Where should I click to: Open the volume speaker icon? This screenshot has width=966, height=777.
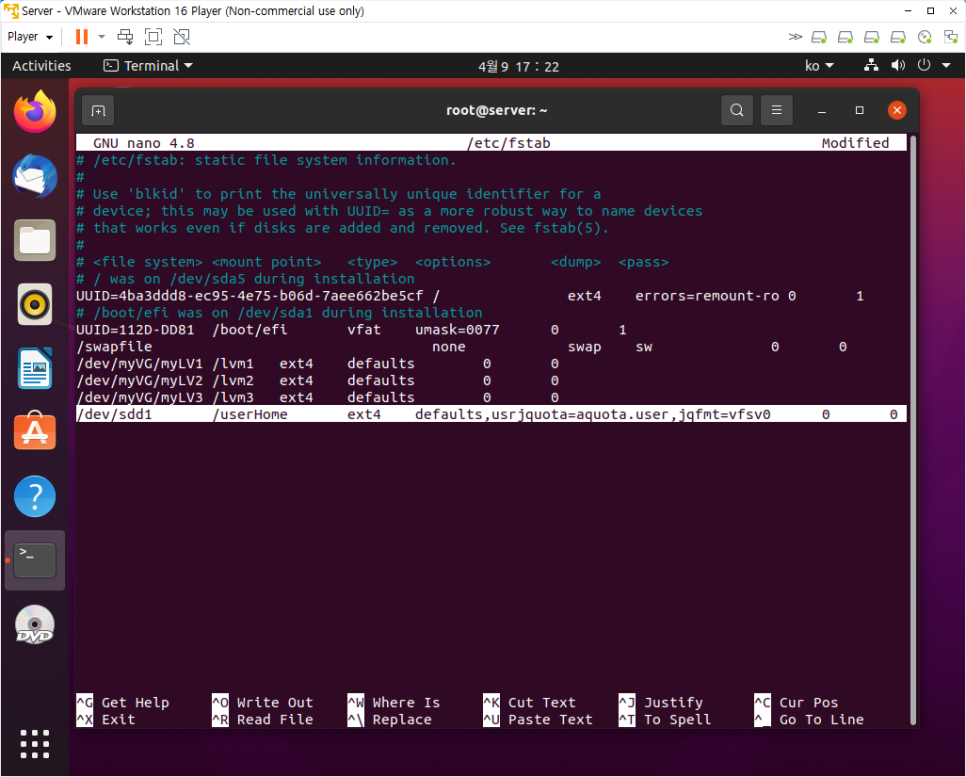tap(898, 65)
